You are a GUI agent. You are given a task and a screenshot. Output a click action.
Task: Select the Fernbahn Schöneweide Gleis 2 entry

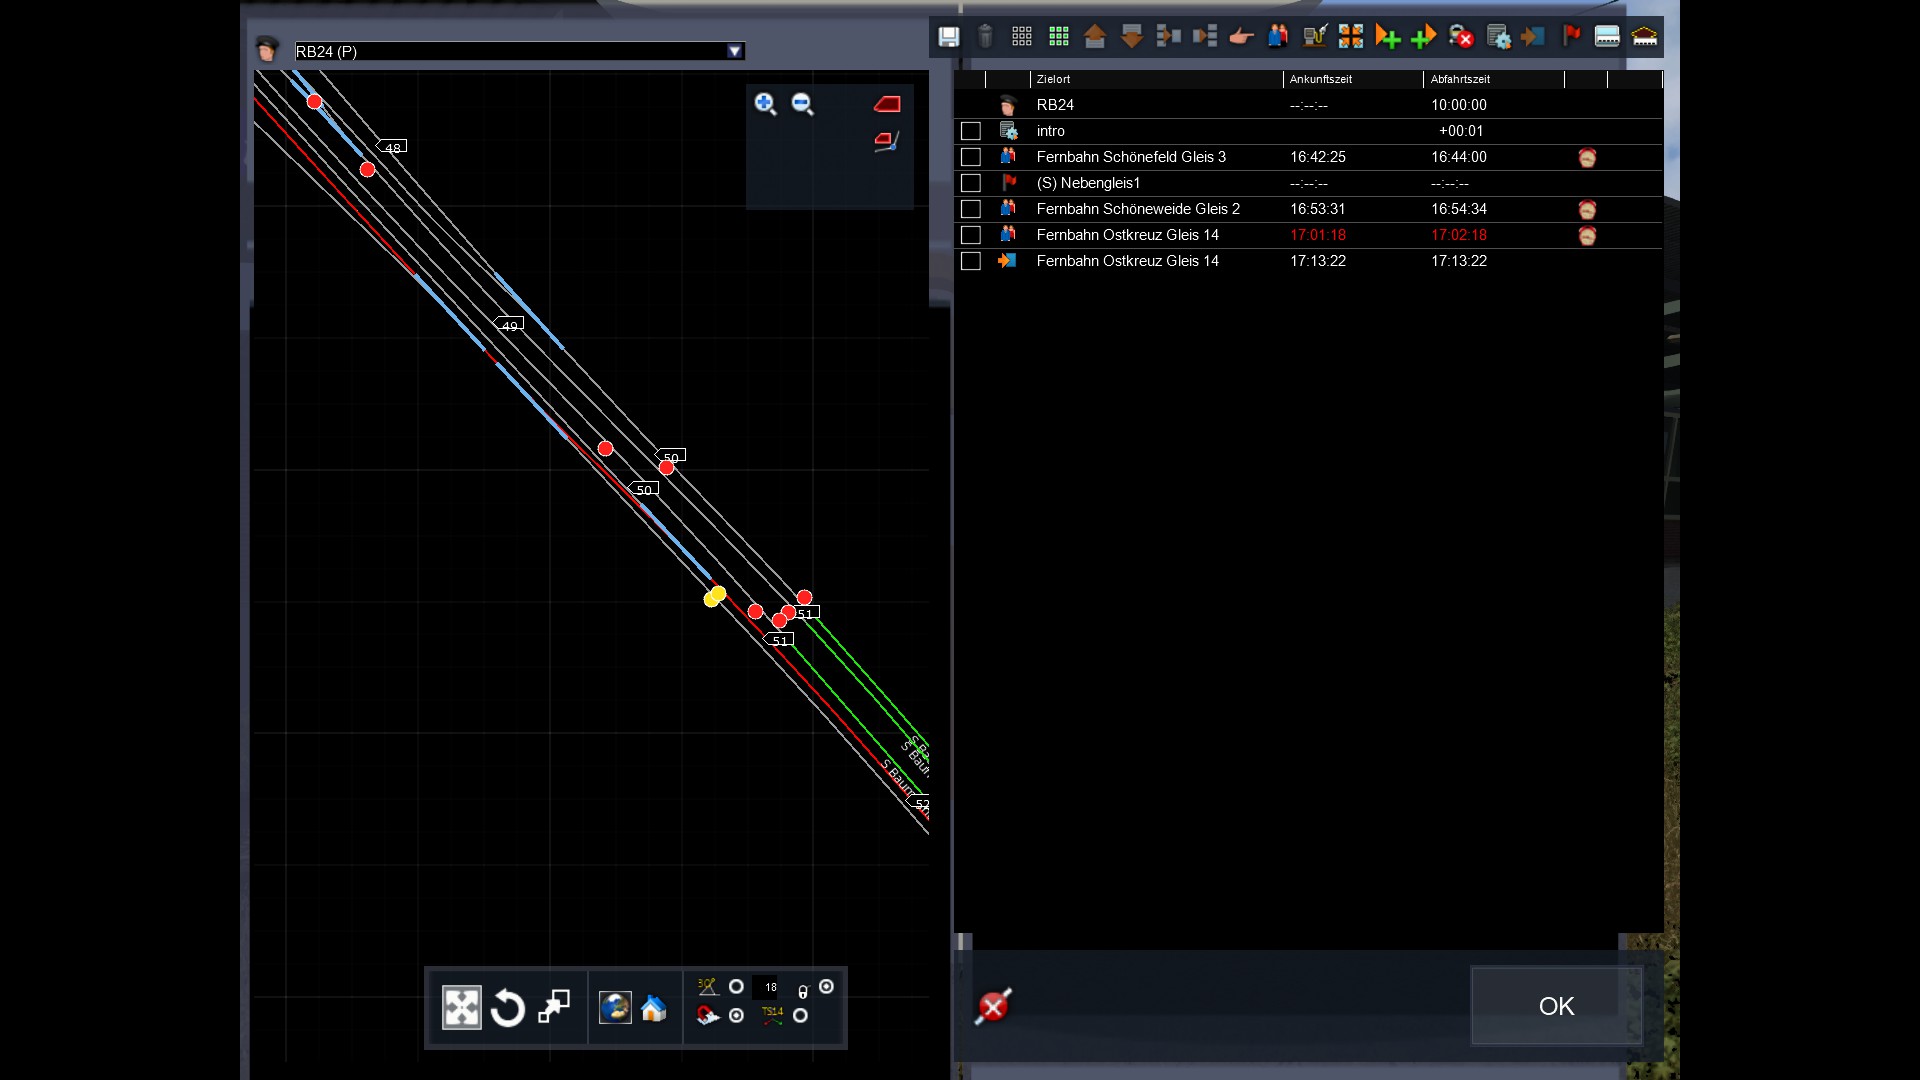(1138, 209)
